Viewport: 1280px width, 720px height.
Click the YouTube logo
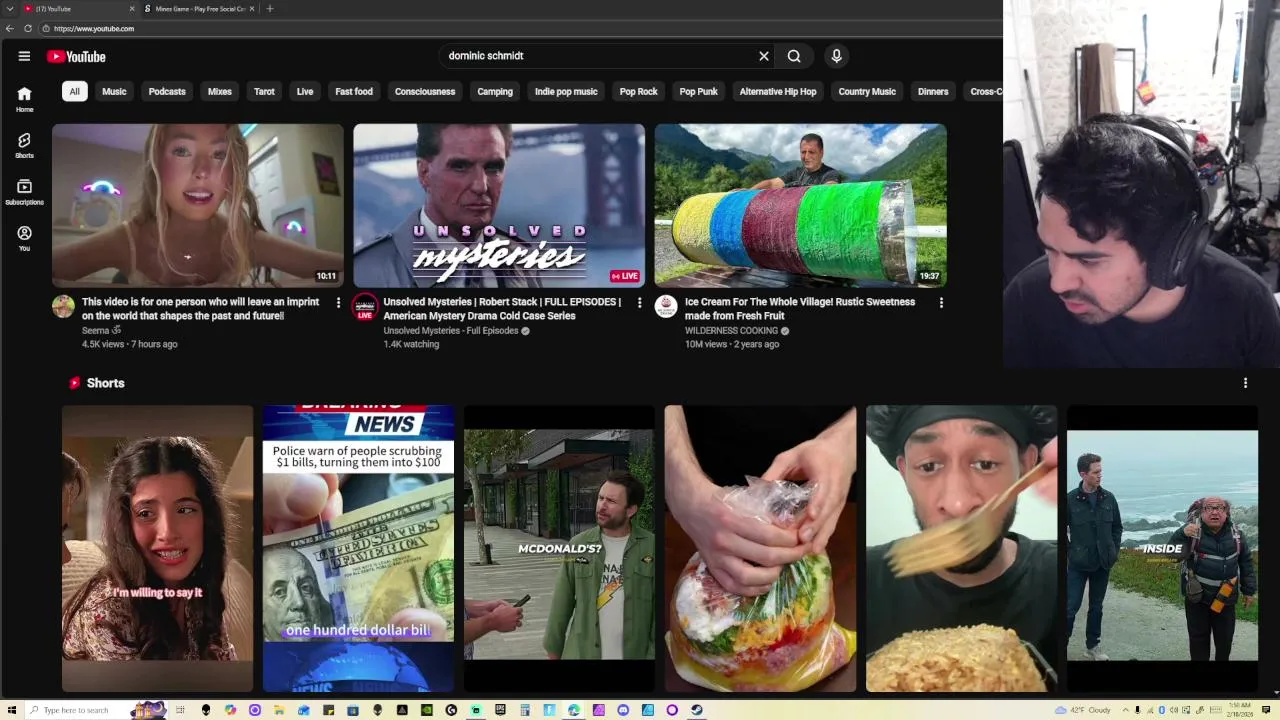coord(76,57)
